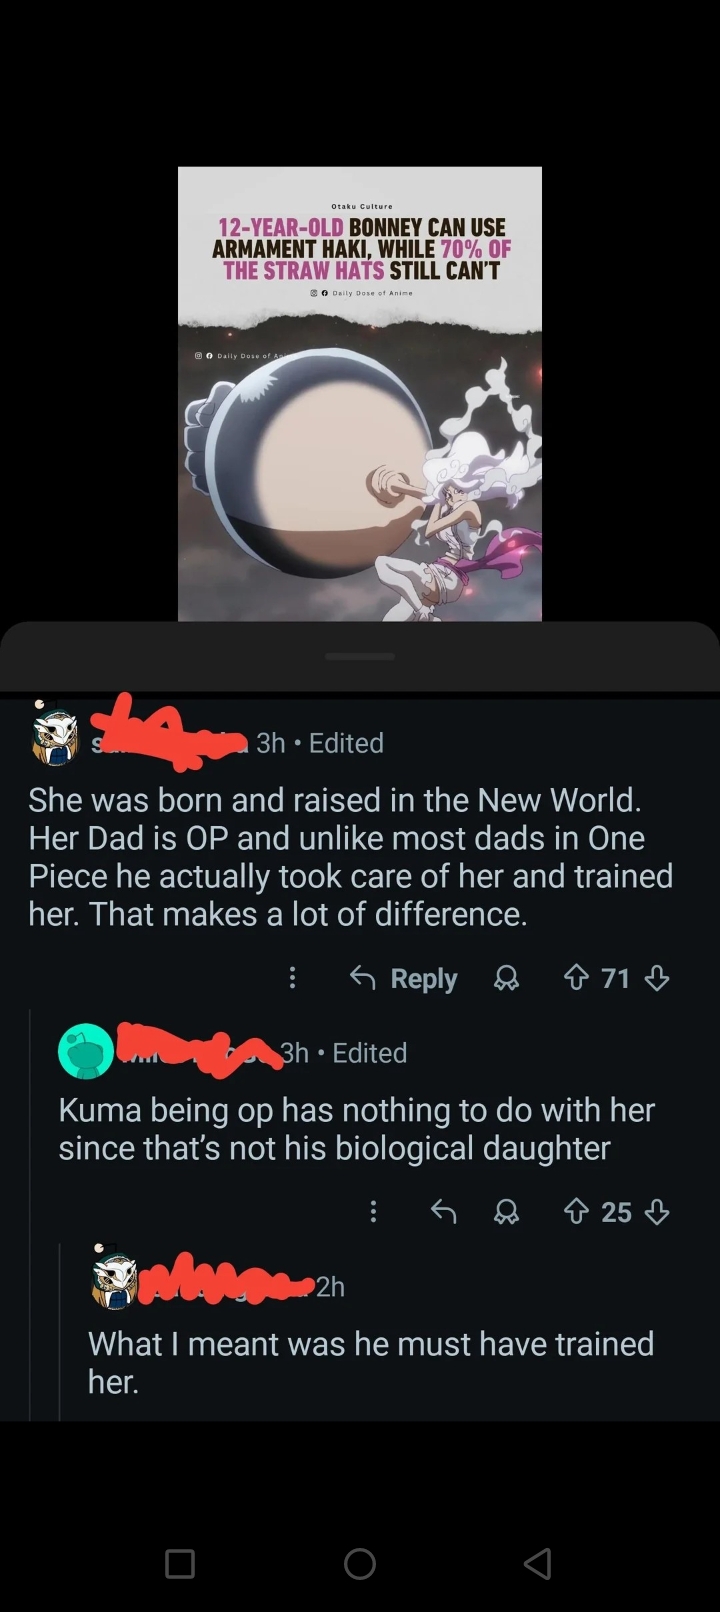Tap Android home circle button
The width and height of the screenshot is (720, 1612).
point(360,1563)
